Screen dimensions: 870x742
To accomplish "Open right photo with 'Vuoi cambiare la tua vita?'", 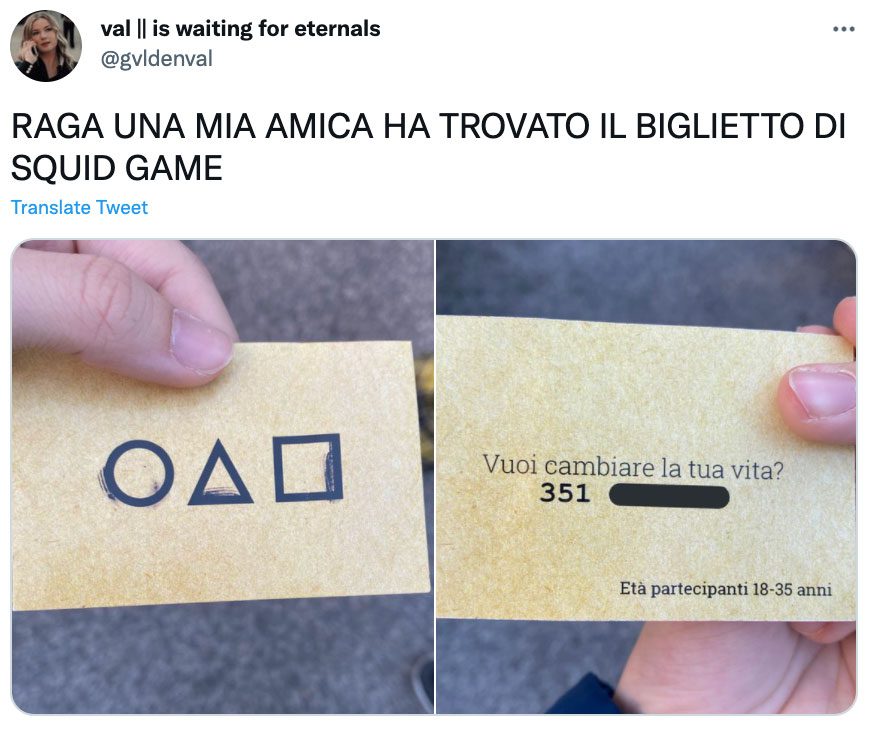I will 646,477.
